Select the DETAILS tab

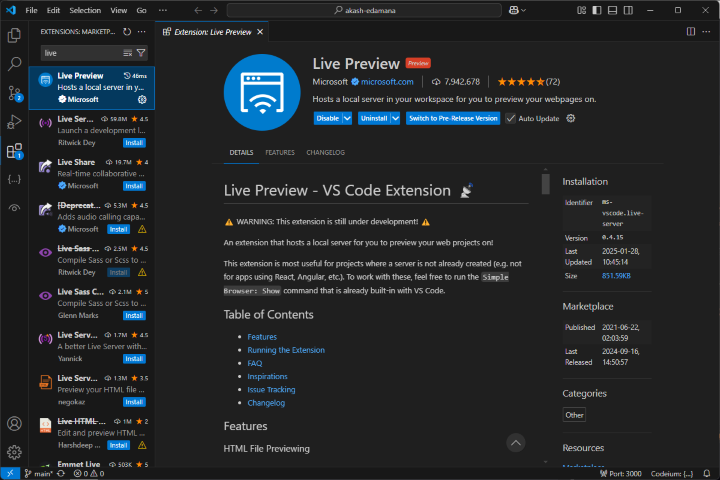[x=242, y=152]
